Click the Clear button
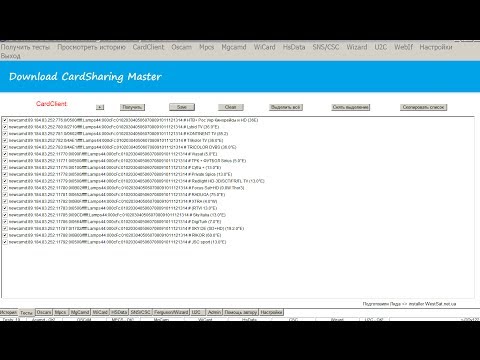 point(231,107)
